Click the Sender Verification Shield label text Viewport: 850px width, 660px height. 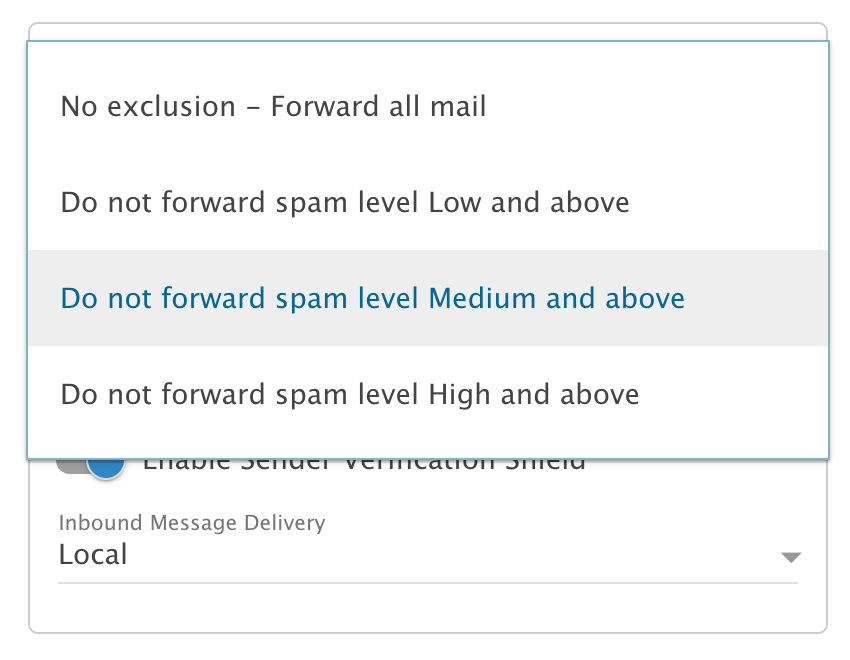(x=364, y=465)
